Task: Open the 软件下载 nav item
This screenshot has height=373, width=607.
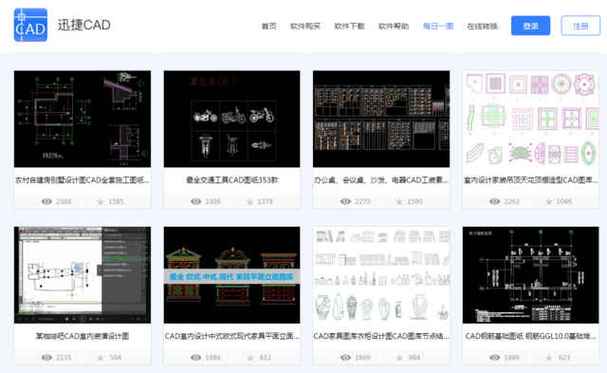Action: coord(350,26)
